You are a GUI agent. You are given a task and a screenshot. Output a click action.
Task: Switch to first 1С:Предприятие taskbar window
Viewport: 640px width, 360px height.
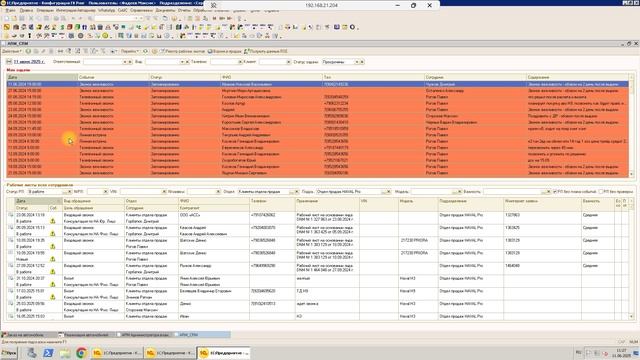coord(117,353)
